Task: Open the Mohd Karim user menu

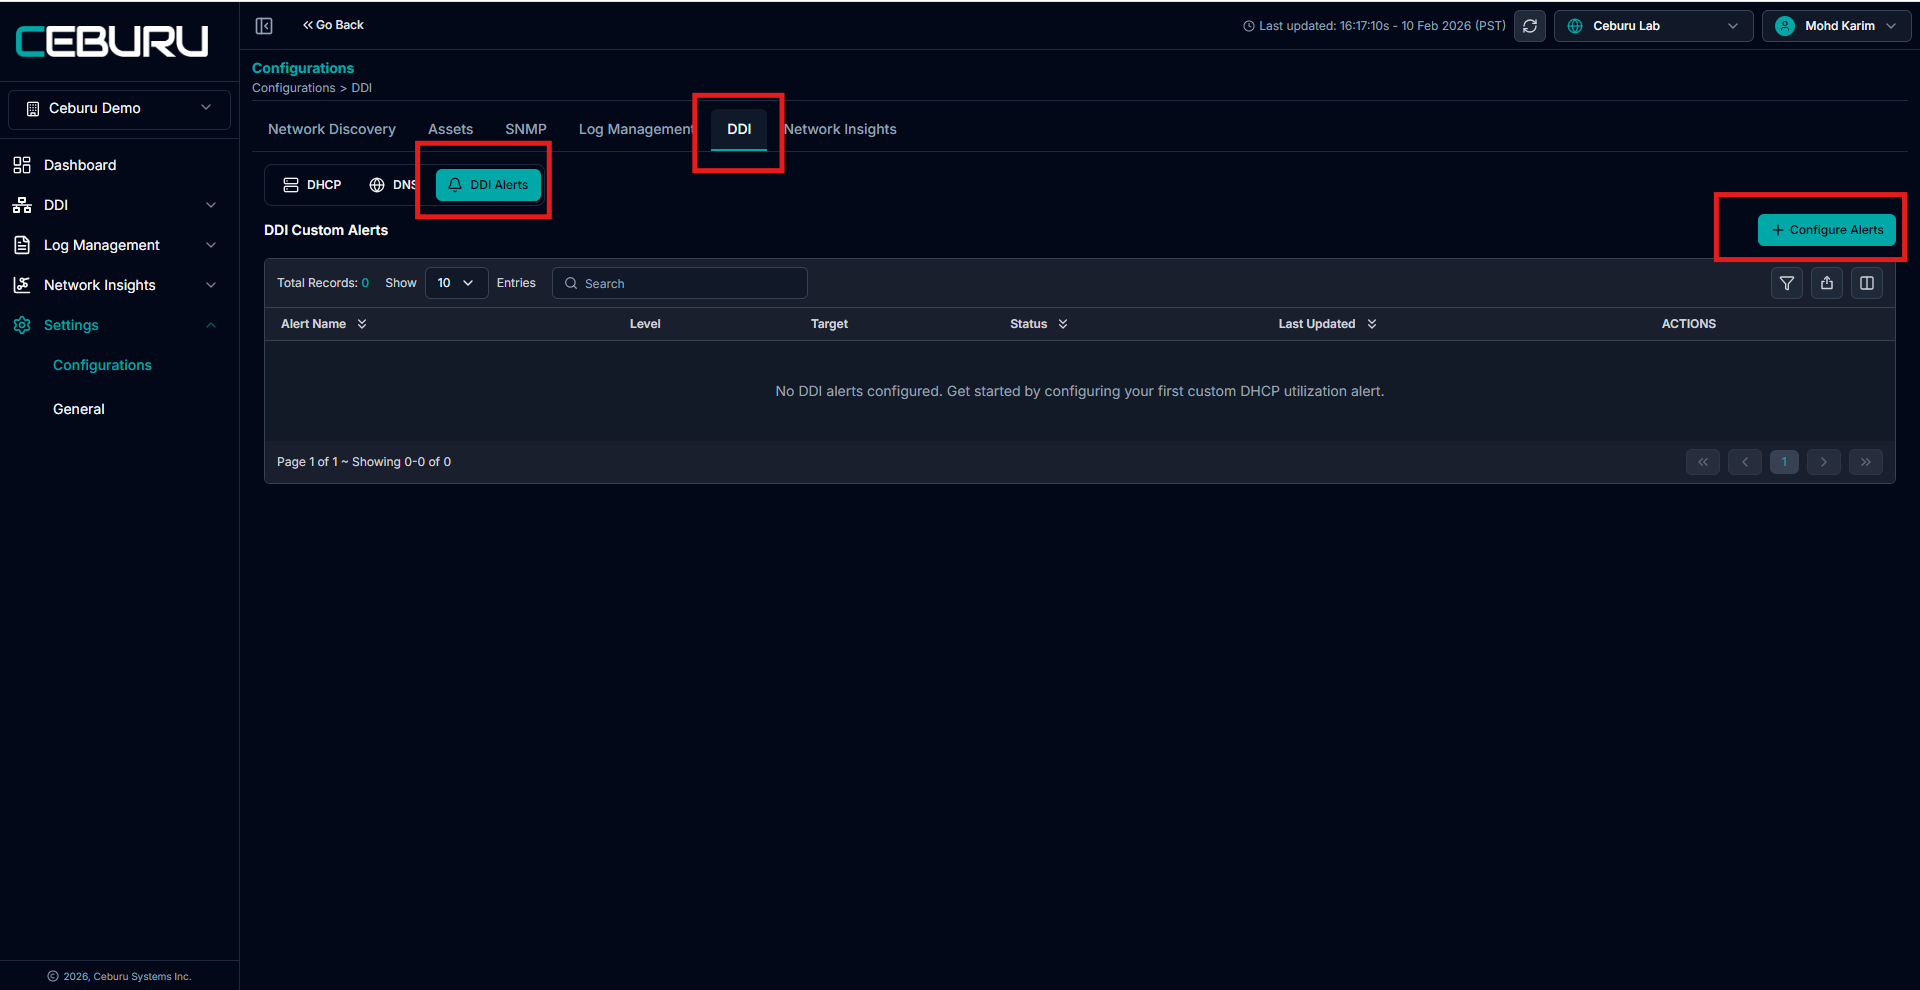Action: tap(1837, 26)
